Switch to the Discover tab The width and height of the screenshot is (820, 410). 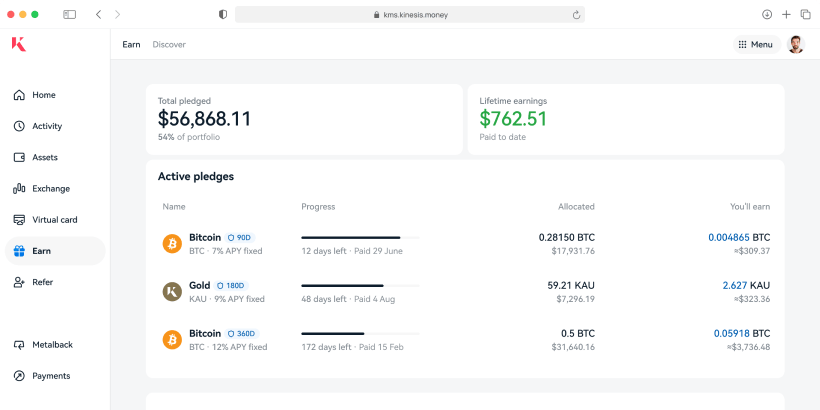169,44
